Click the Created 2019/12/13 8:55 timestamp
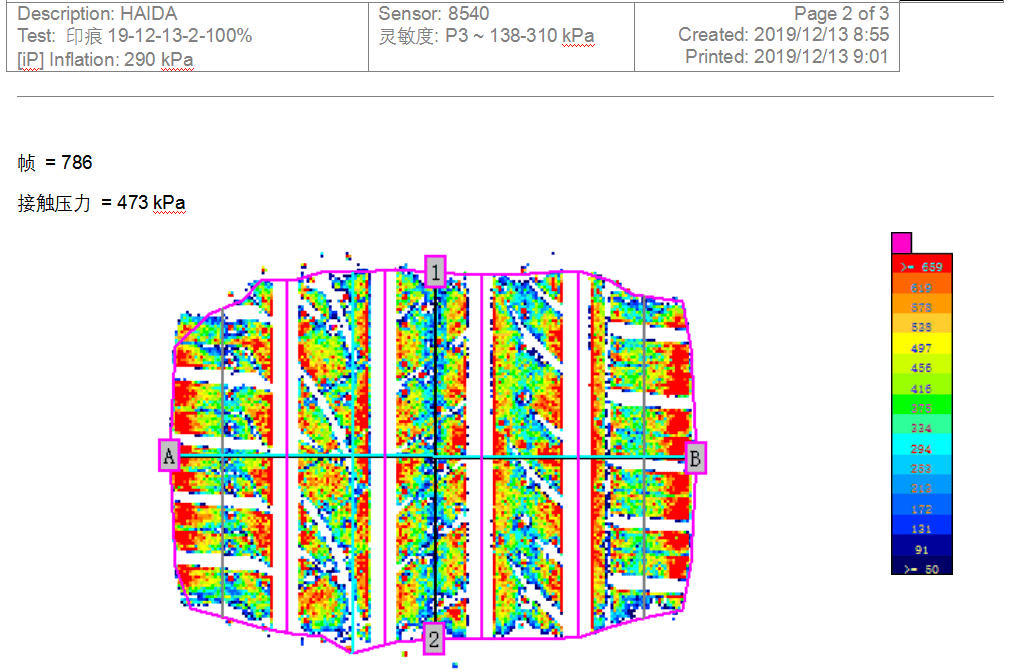The height and width of the screenshot is (672, 1028). [783, 35]
